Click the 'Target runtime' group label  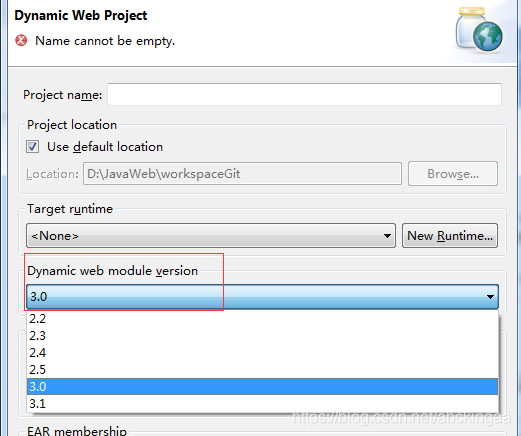[70, 209]
